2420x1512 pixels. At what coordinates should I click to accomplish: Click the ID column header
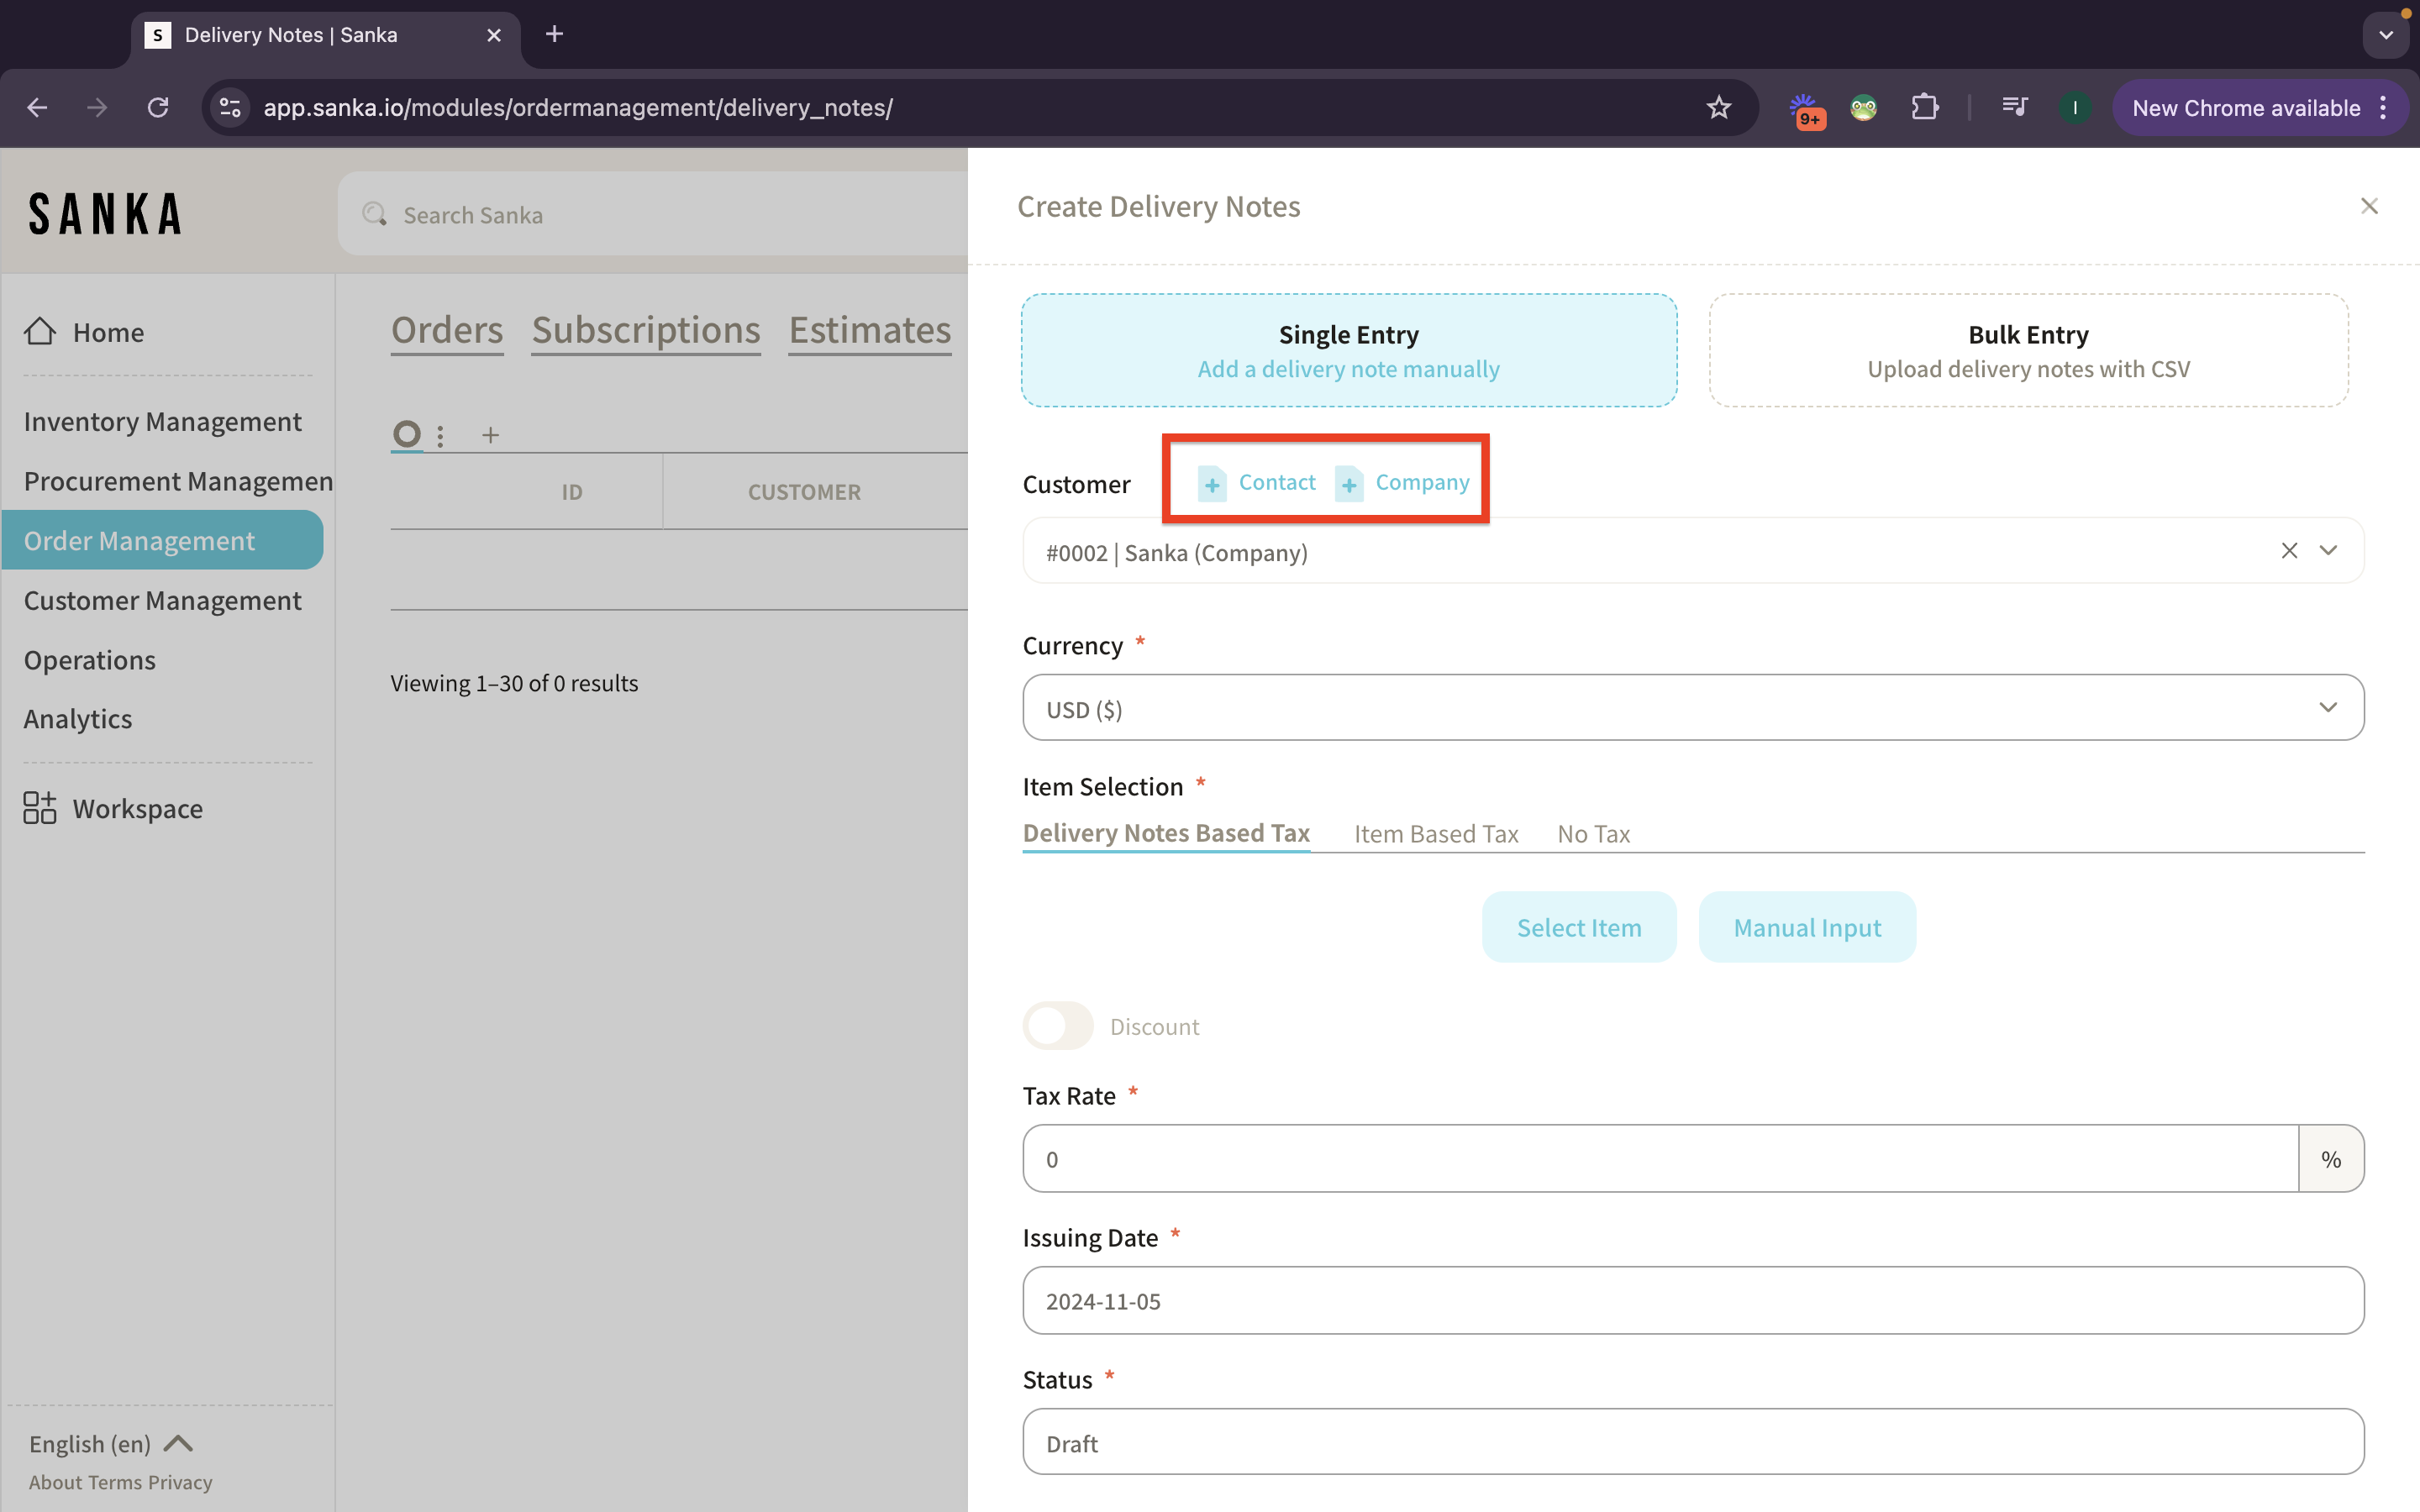572,492
